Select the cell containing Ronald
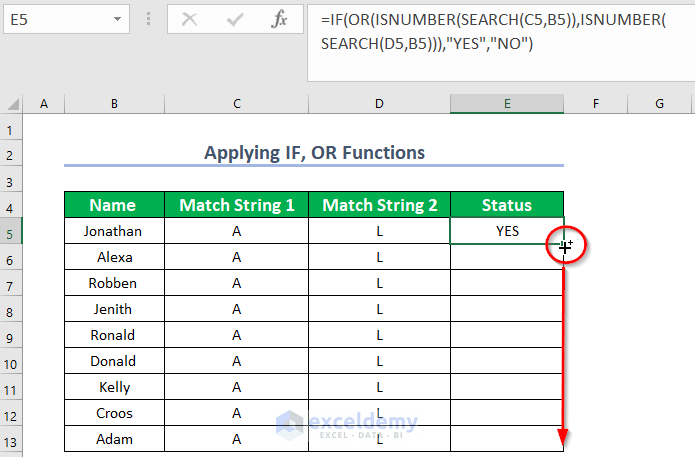The height and width of the screenshot is (457, 695). coord(113,335)
